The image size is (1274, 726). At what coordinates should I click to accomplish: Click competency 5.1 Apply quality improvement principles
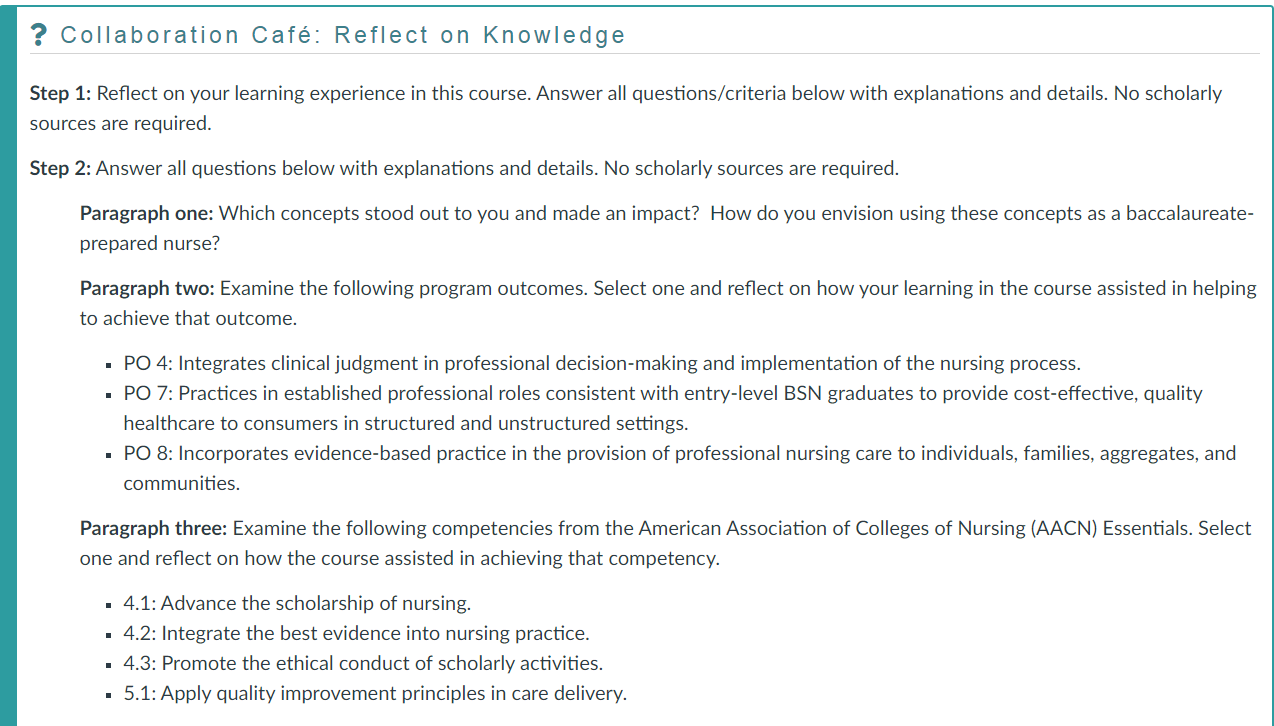coord(375,693)
